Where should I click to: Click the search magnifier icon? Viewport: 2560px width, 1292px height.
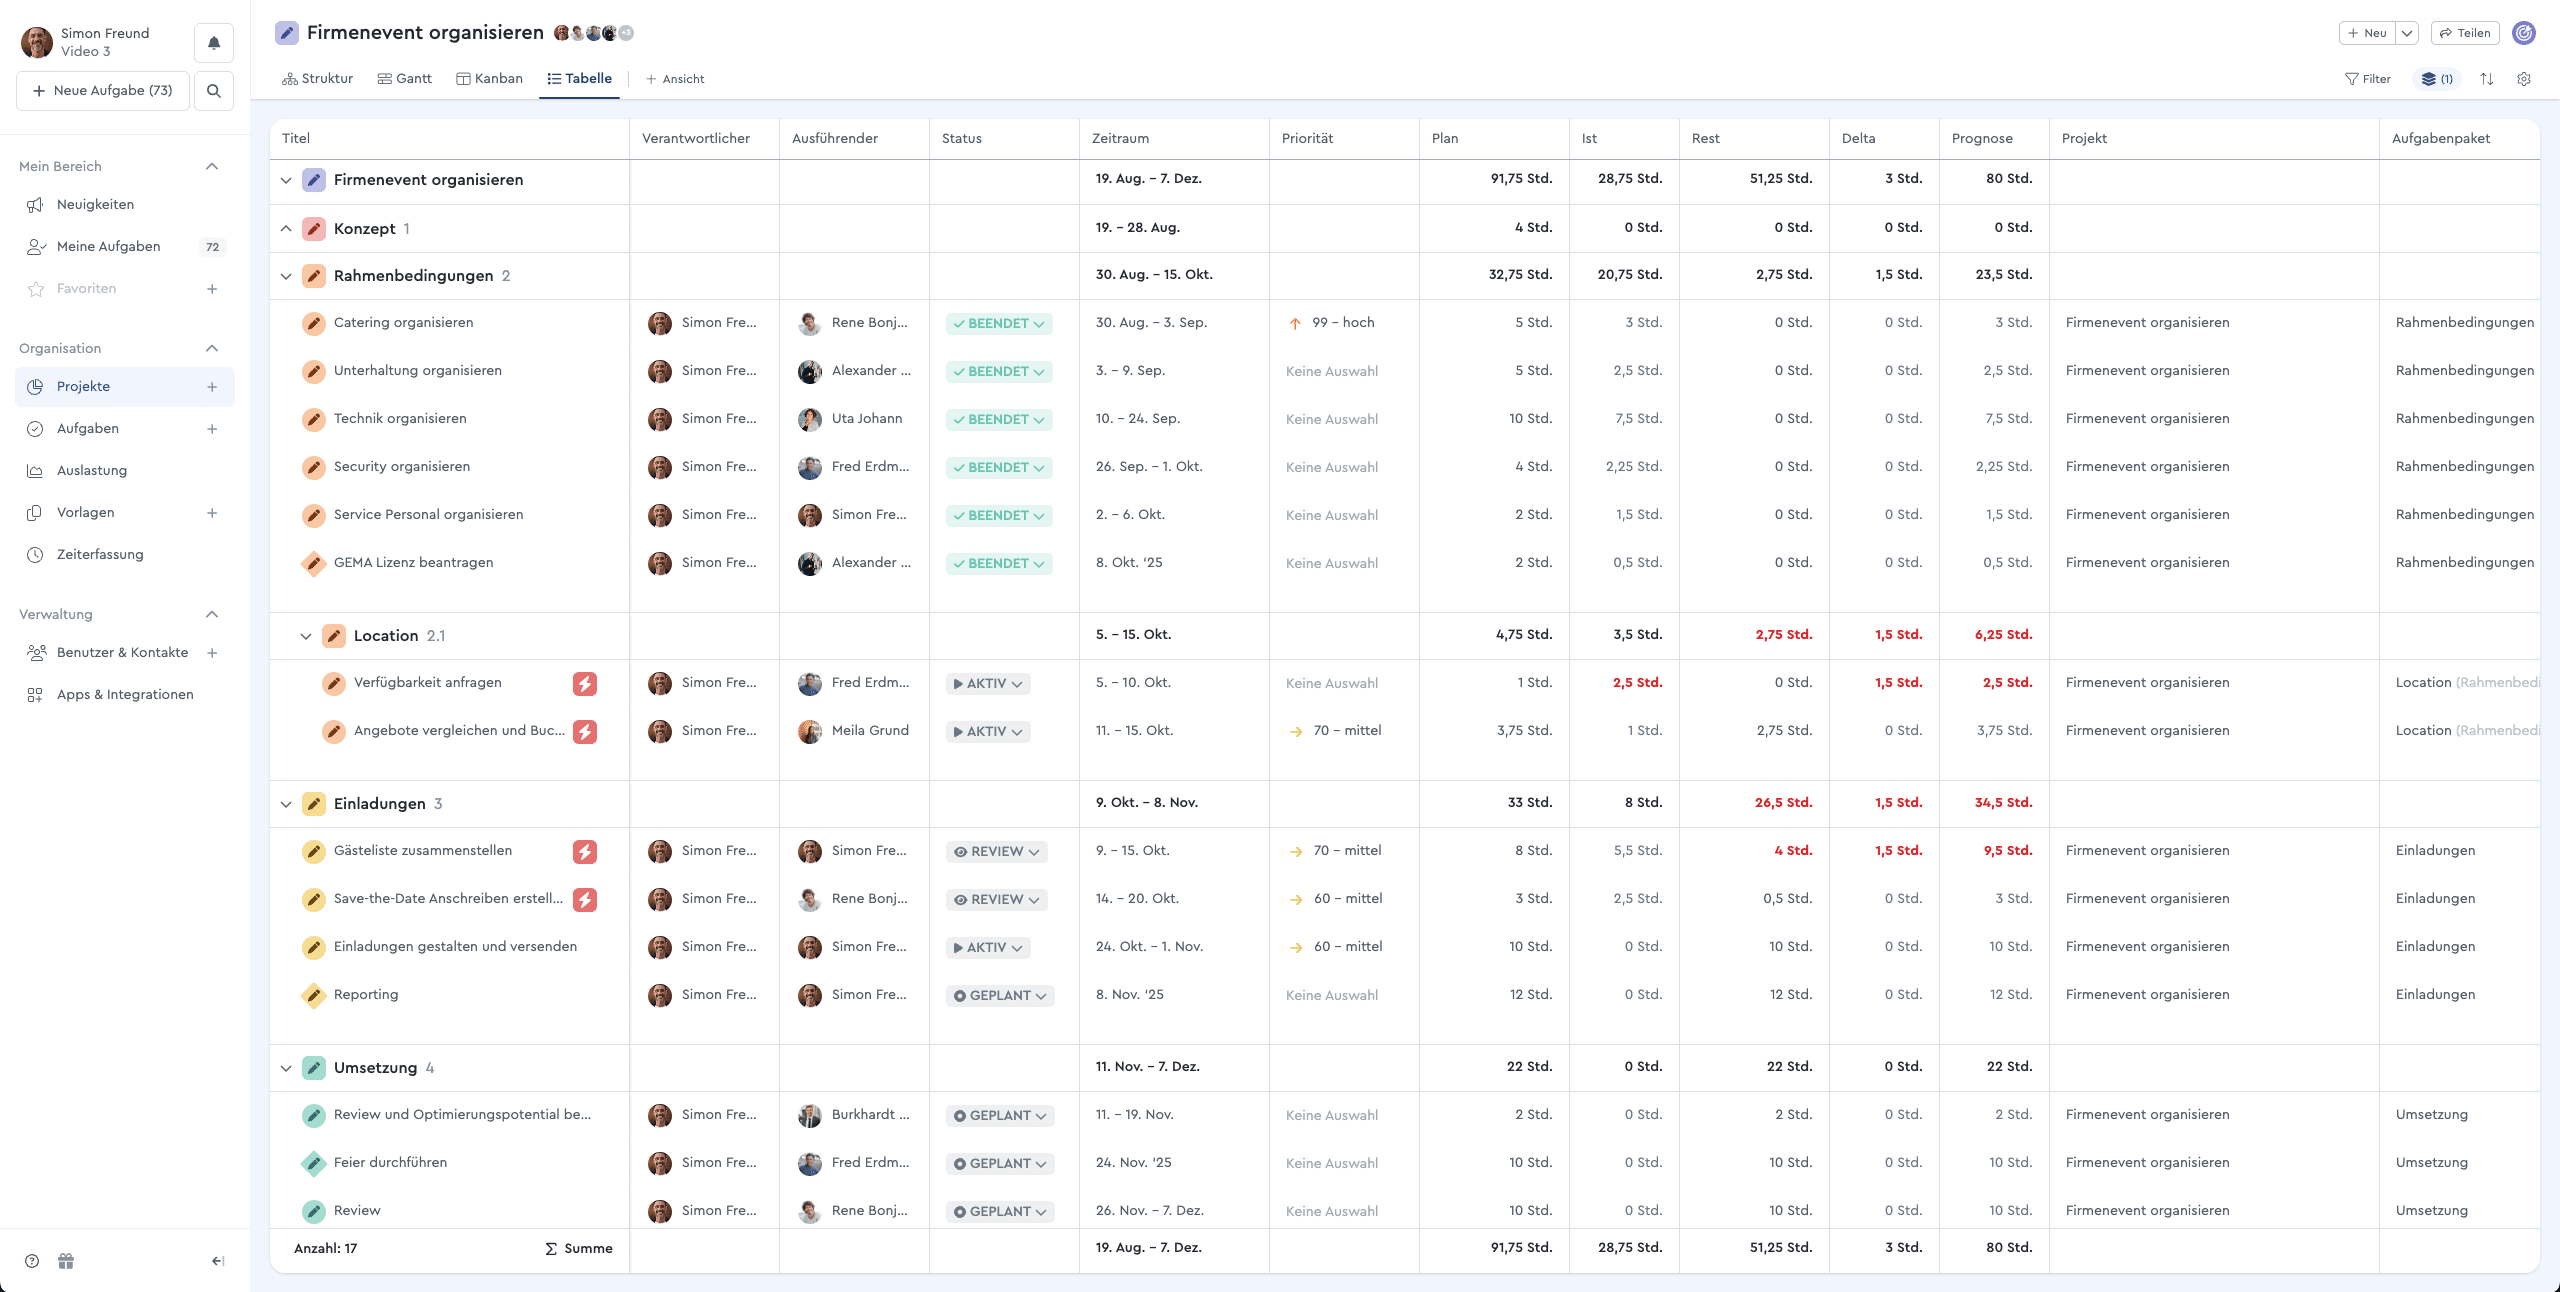[213, 90]
